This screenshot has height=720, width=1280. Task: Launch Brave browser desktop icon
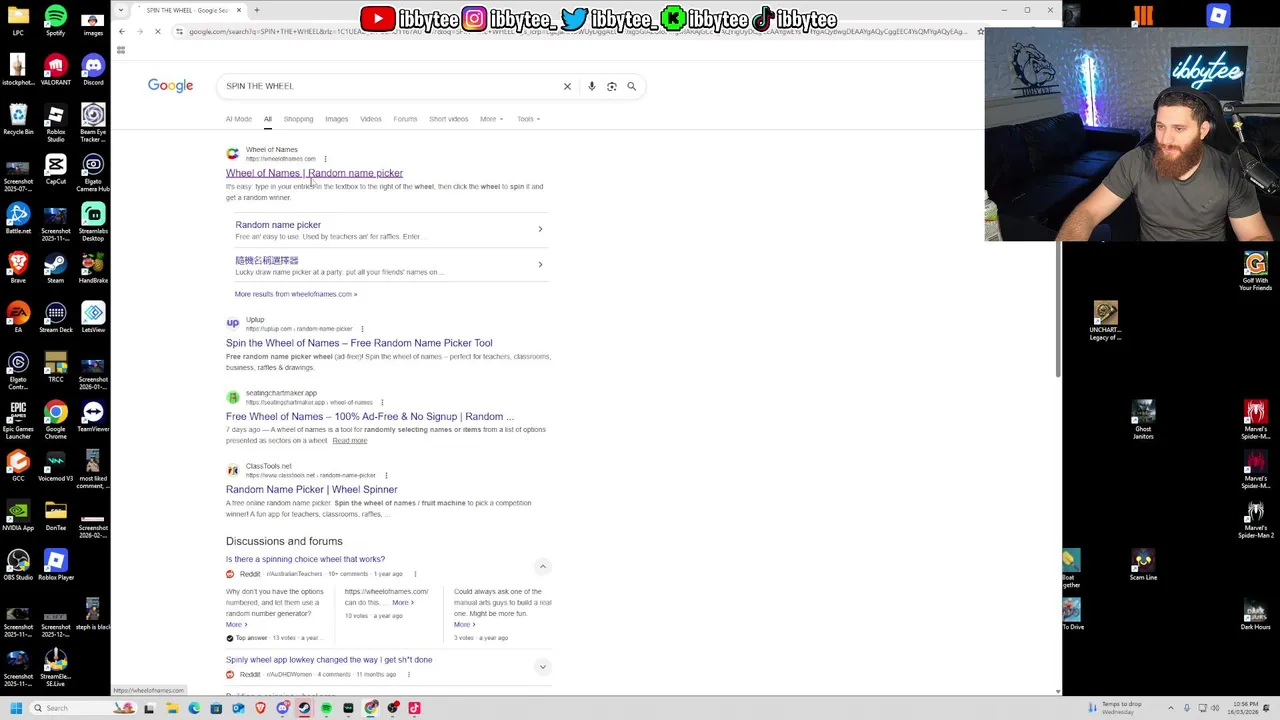tap(18, 267)
